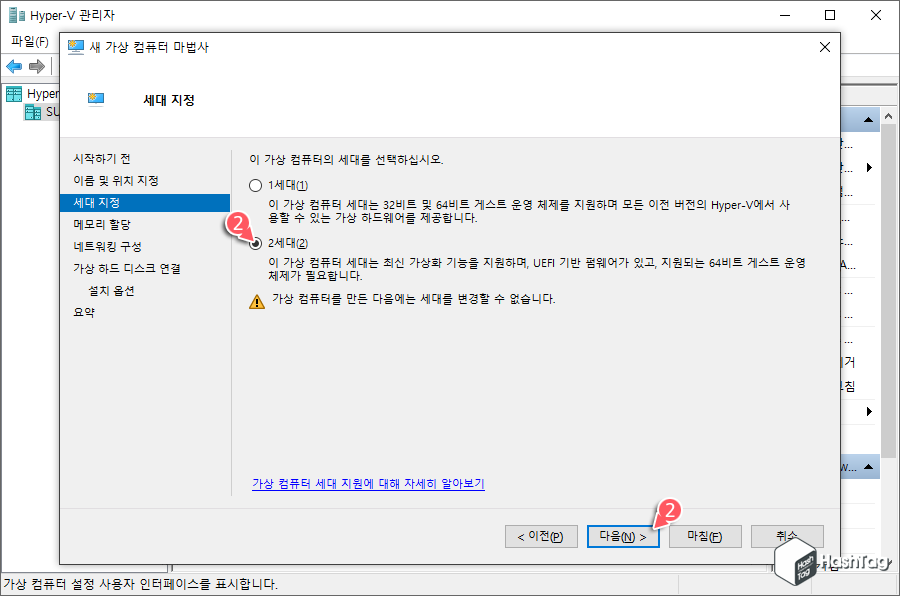Go to the 네트워킹 구성 wizard step
This screenshot has height=596, width=900.
pos(107,246)
